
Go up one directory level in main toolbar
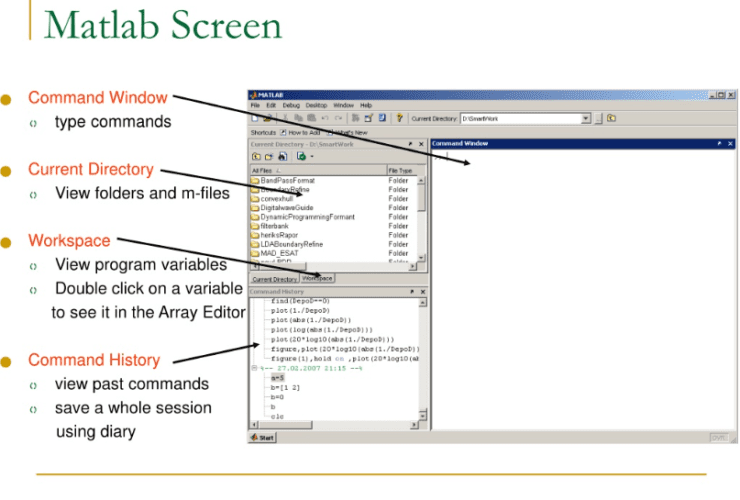tap(611, 118)
